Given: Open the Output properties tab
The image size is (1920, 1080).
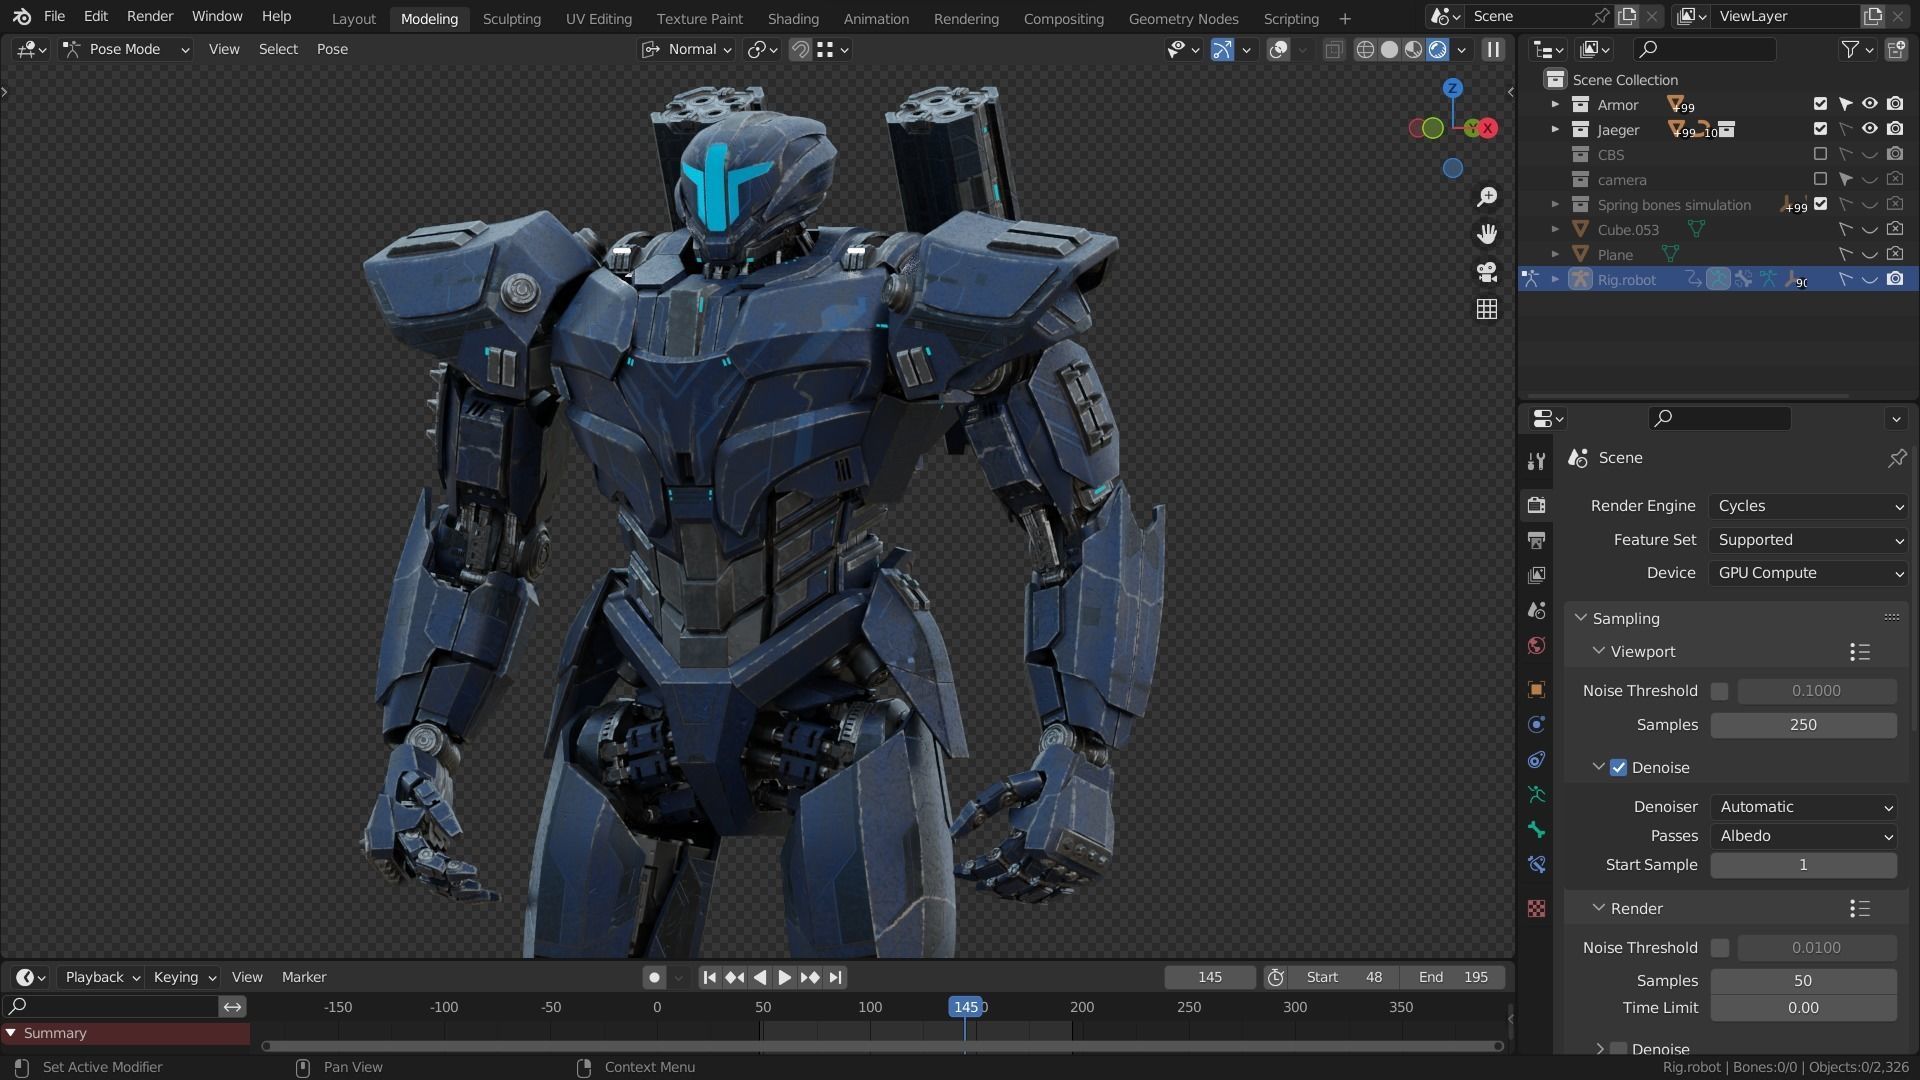Looking at the screenshot, I should coord(1537,540).
